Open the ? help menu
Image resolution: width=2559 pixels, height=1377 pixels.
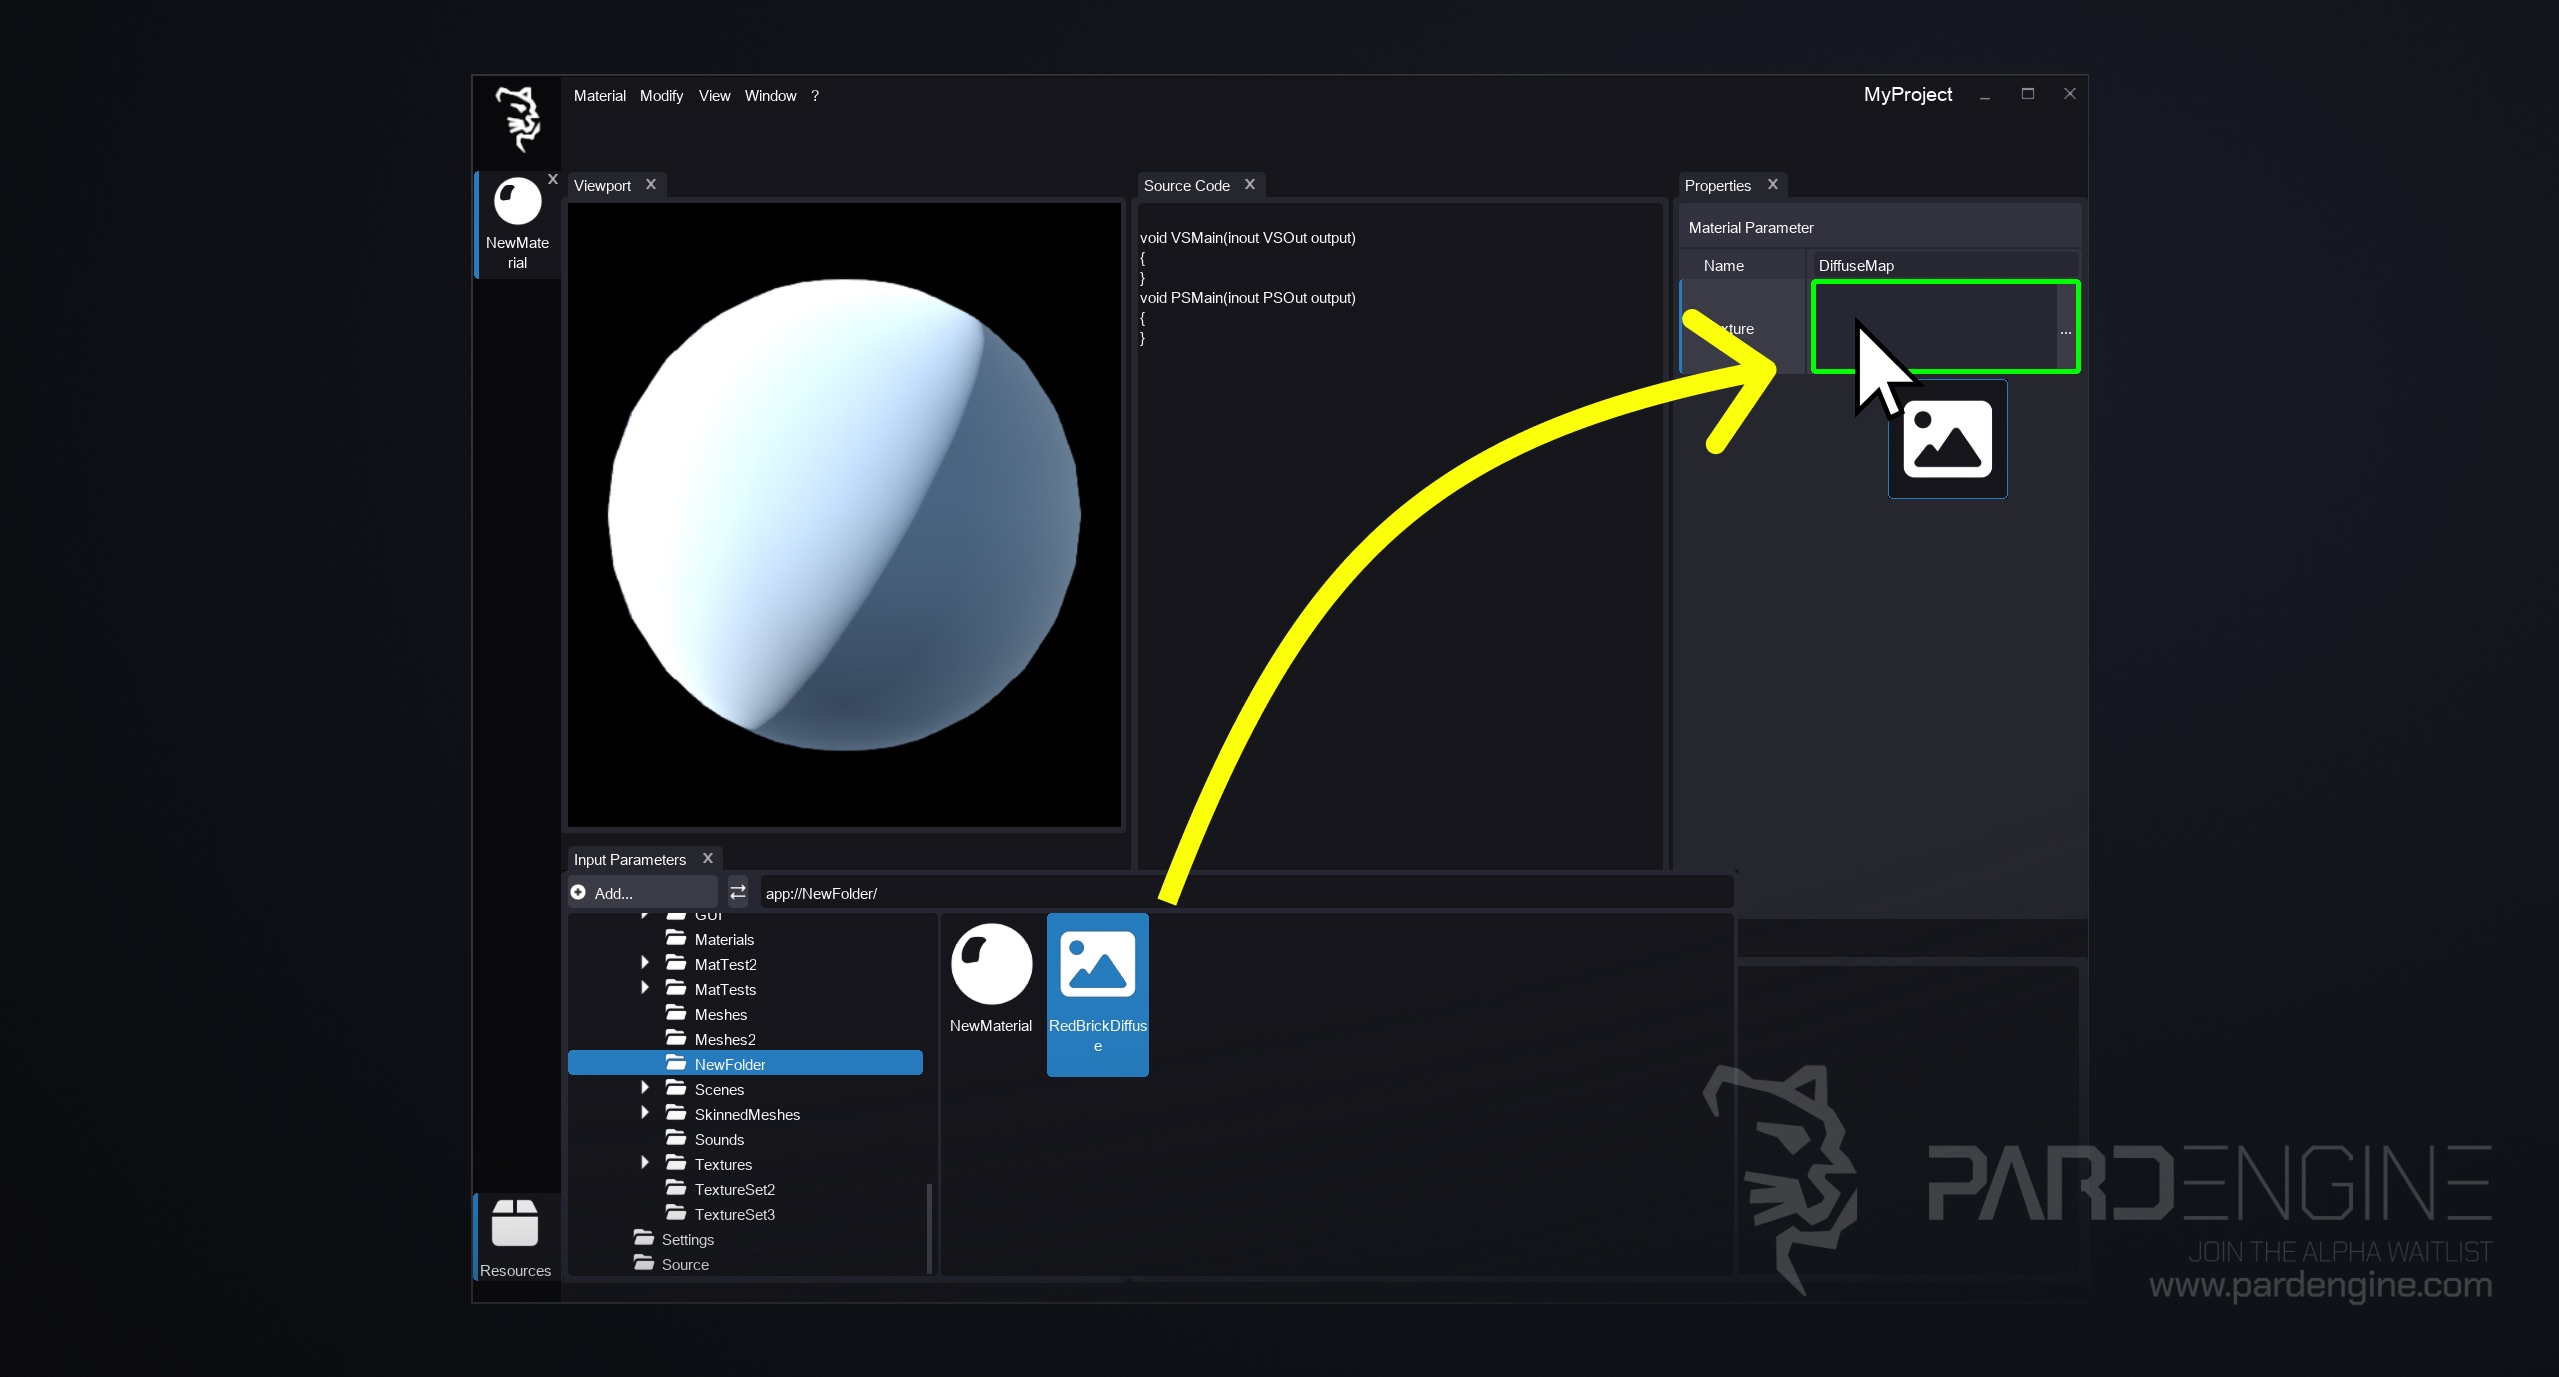coord(815,96)
